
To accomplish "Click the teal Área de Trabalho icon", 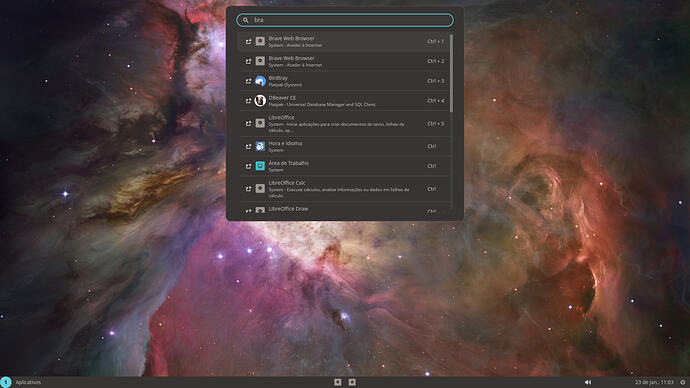I will [x=260, y=166].
